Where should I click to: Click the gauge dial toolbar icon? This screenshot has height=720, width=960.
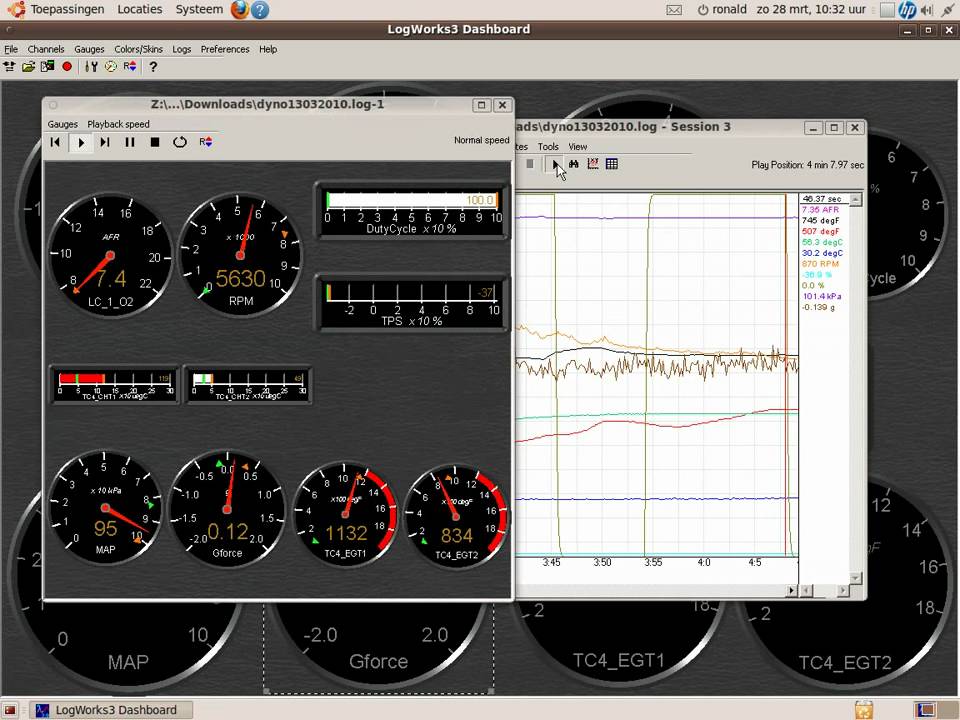click(111, 66)
